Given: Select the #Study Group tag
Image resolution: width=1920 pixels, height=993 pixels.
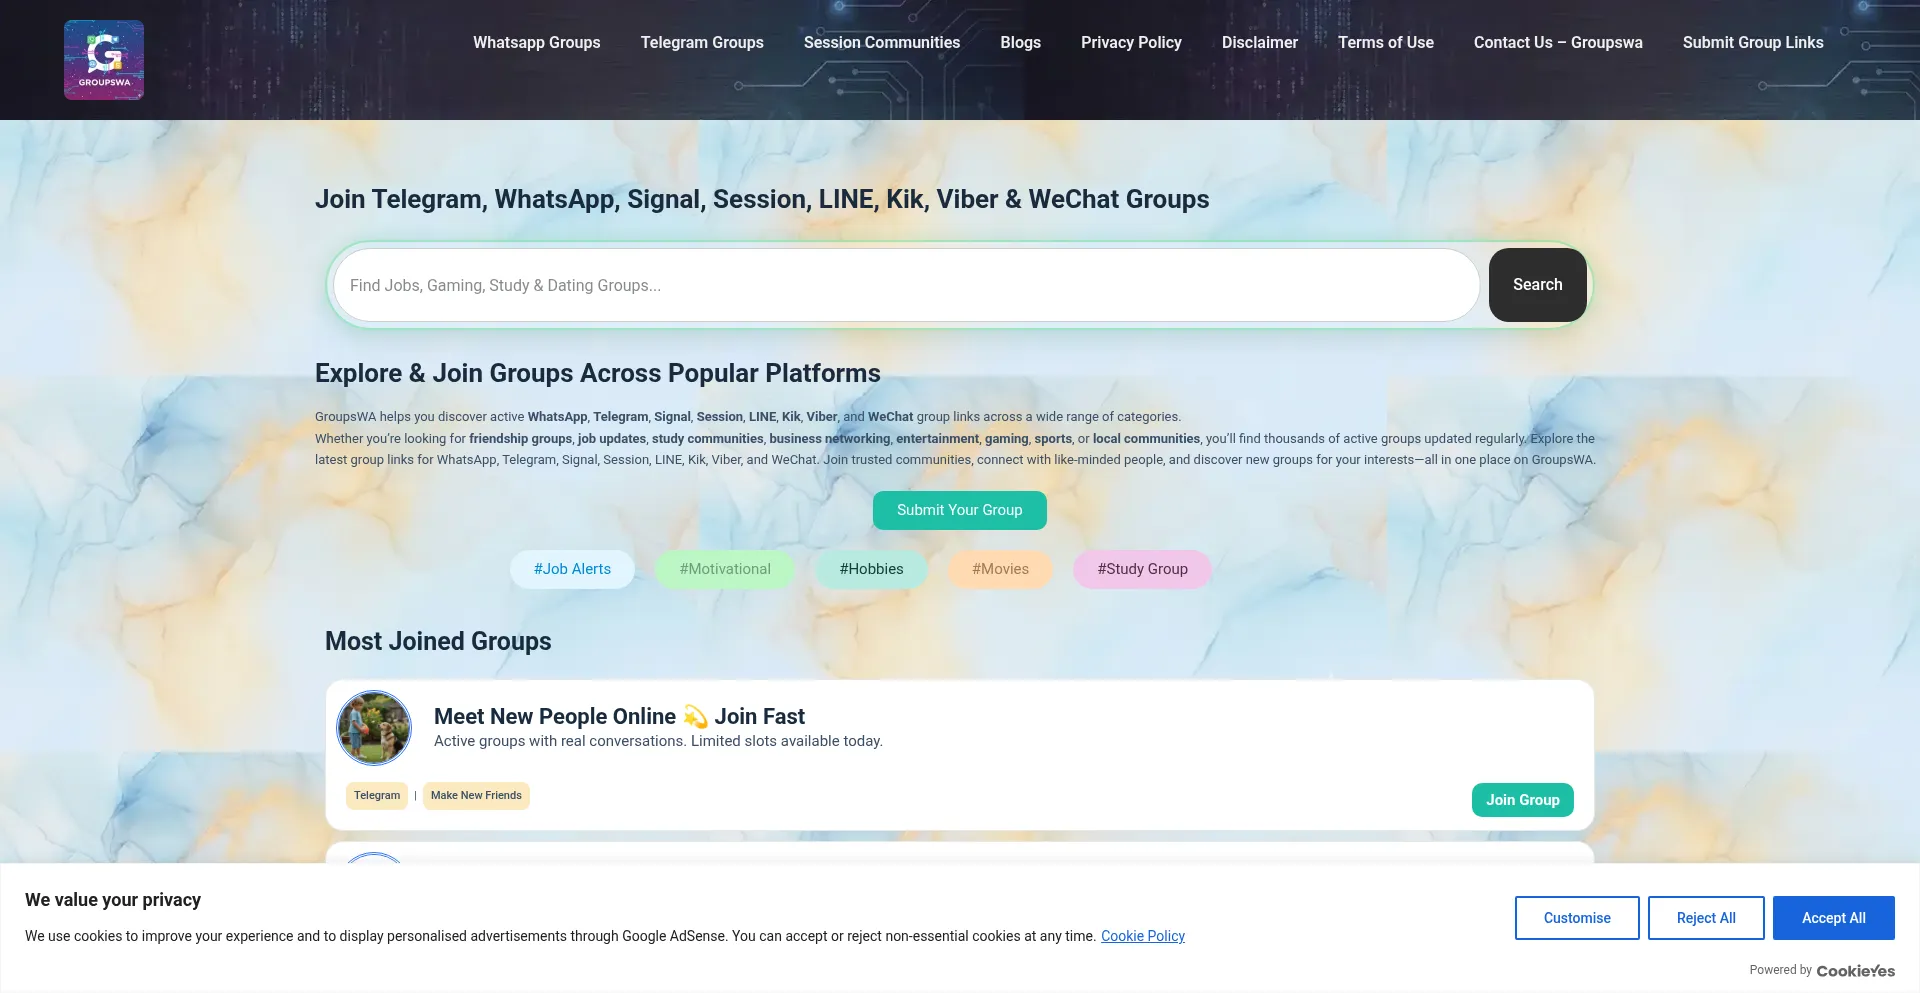Looking at the screenshot, I should (x=1143, y=569).
